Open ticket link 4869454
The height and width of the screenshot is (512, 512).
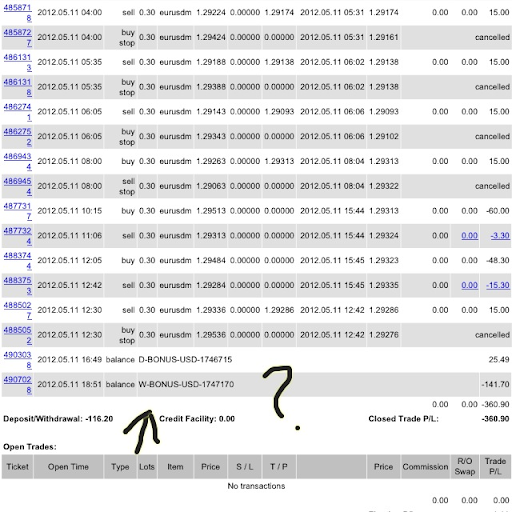tap(18, 186)
